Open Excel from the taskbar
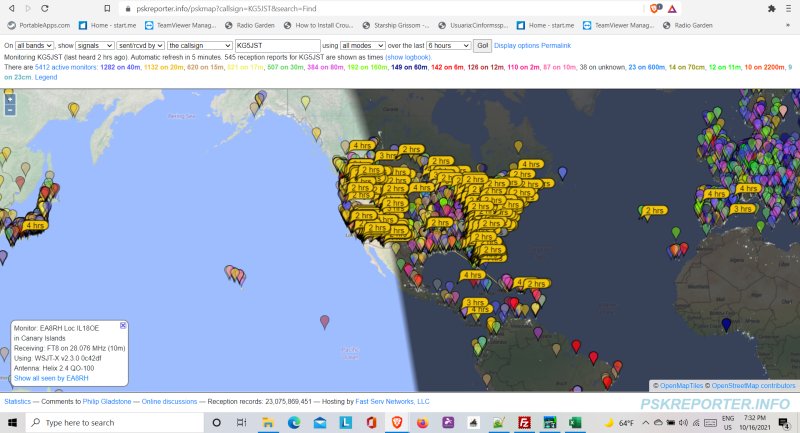 [x=575, y=422]
